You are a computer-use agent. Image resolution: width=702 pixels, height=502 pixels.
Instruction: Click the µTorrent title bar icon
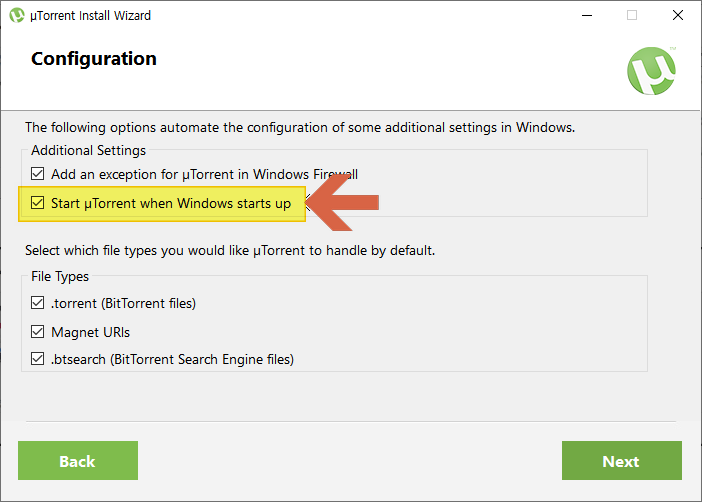point(17,15)
